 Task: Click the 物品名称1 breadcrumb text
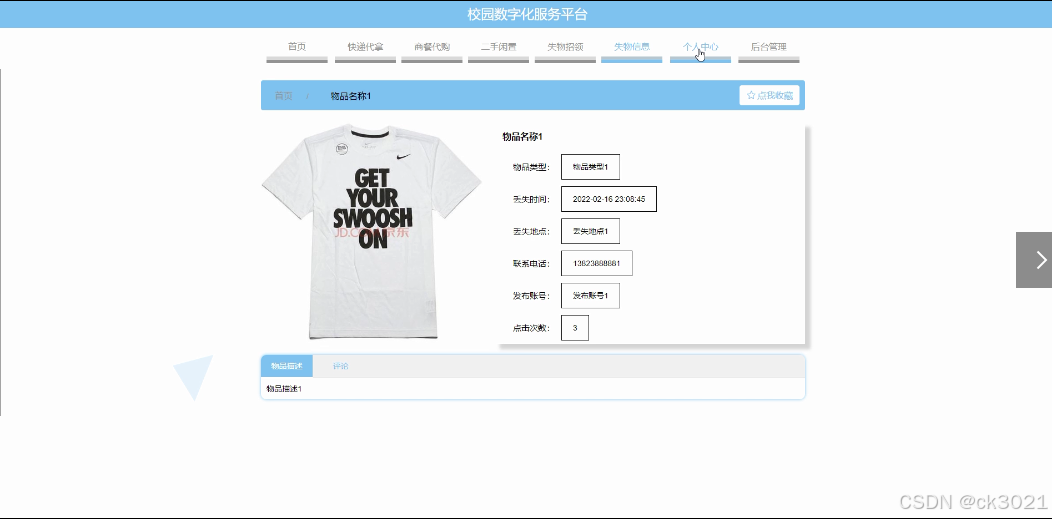tap(351, 96)
